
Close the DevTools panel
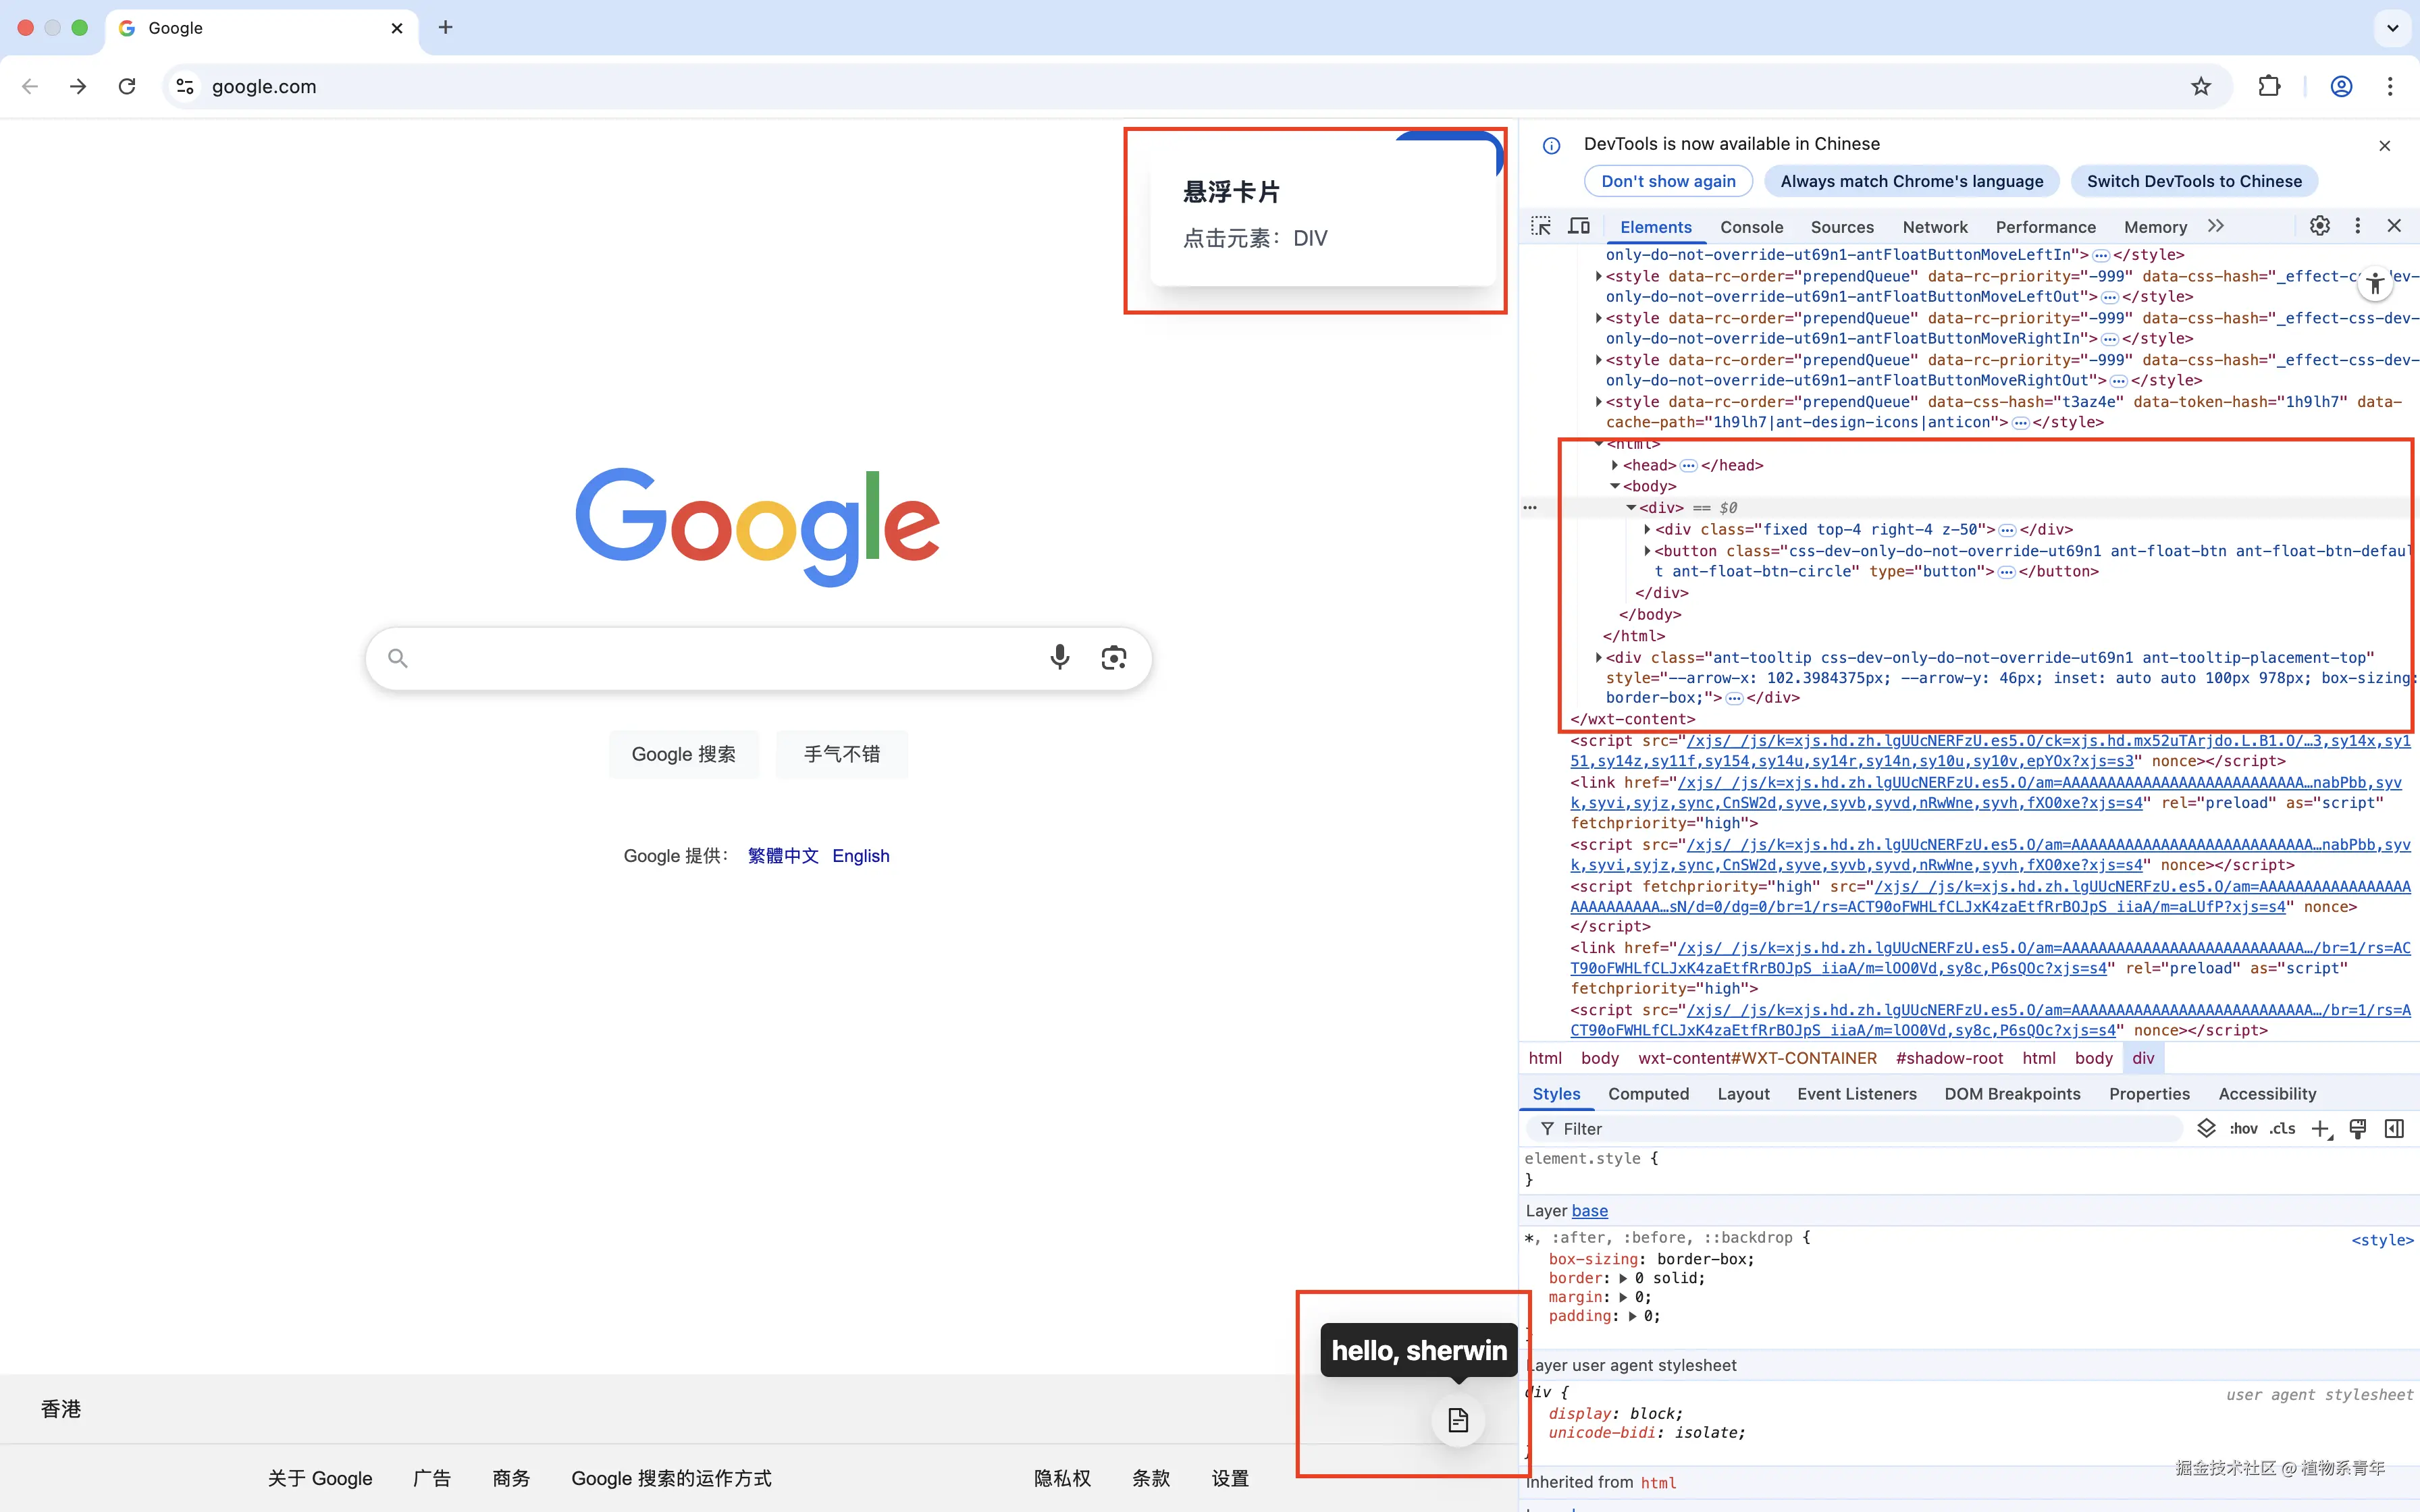[2394, 226]
